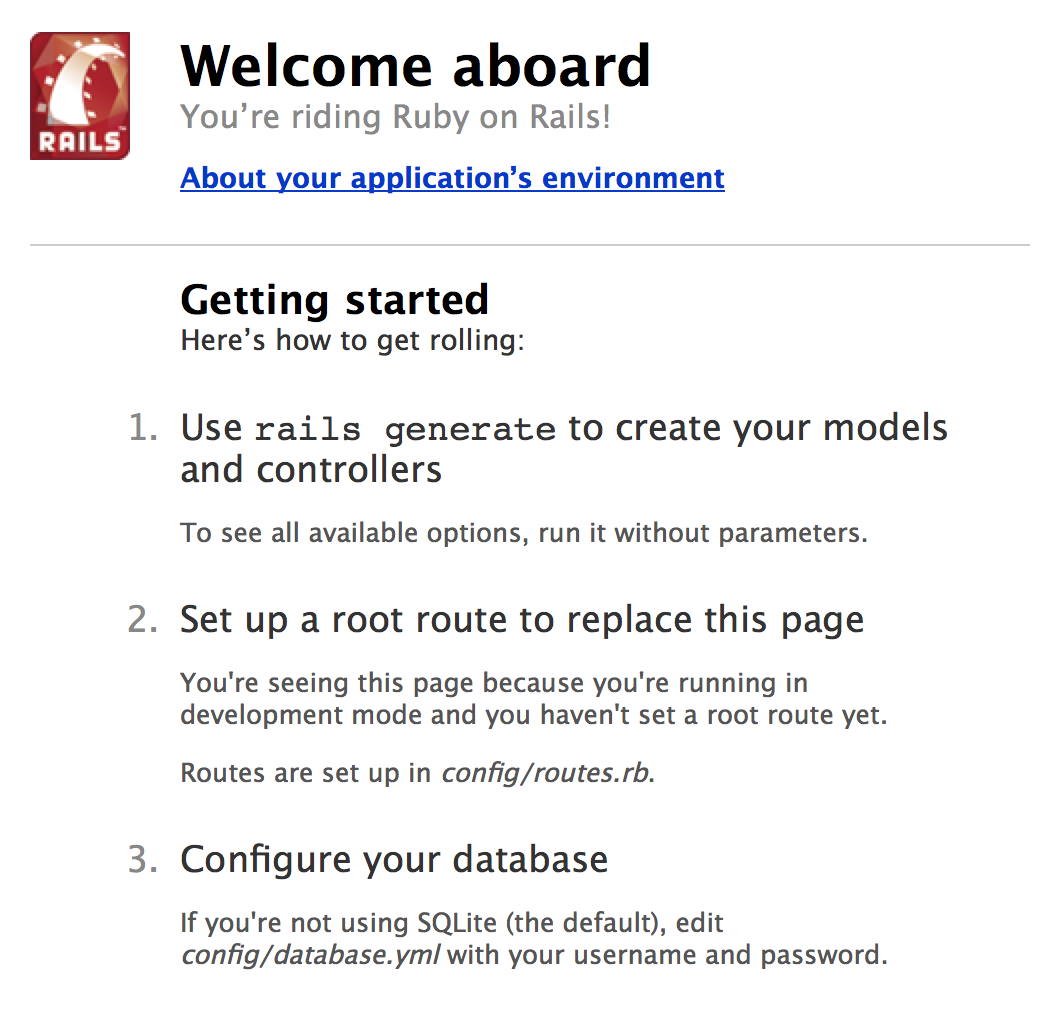The height and width of the screenshot is (1030, 1052).
Task: Click 'development mode and you haven't set' line
Action: pos(533,715)
